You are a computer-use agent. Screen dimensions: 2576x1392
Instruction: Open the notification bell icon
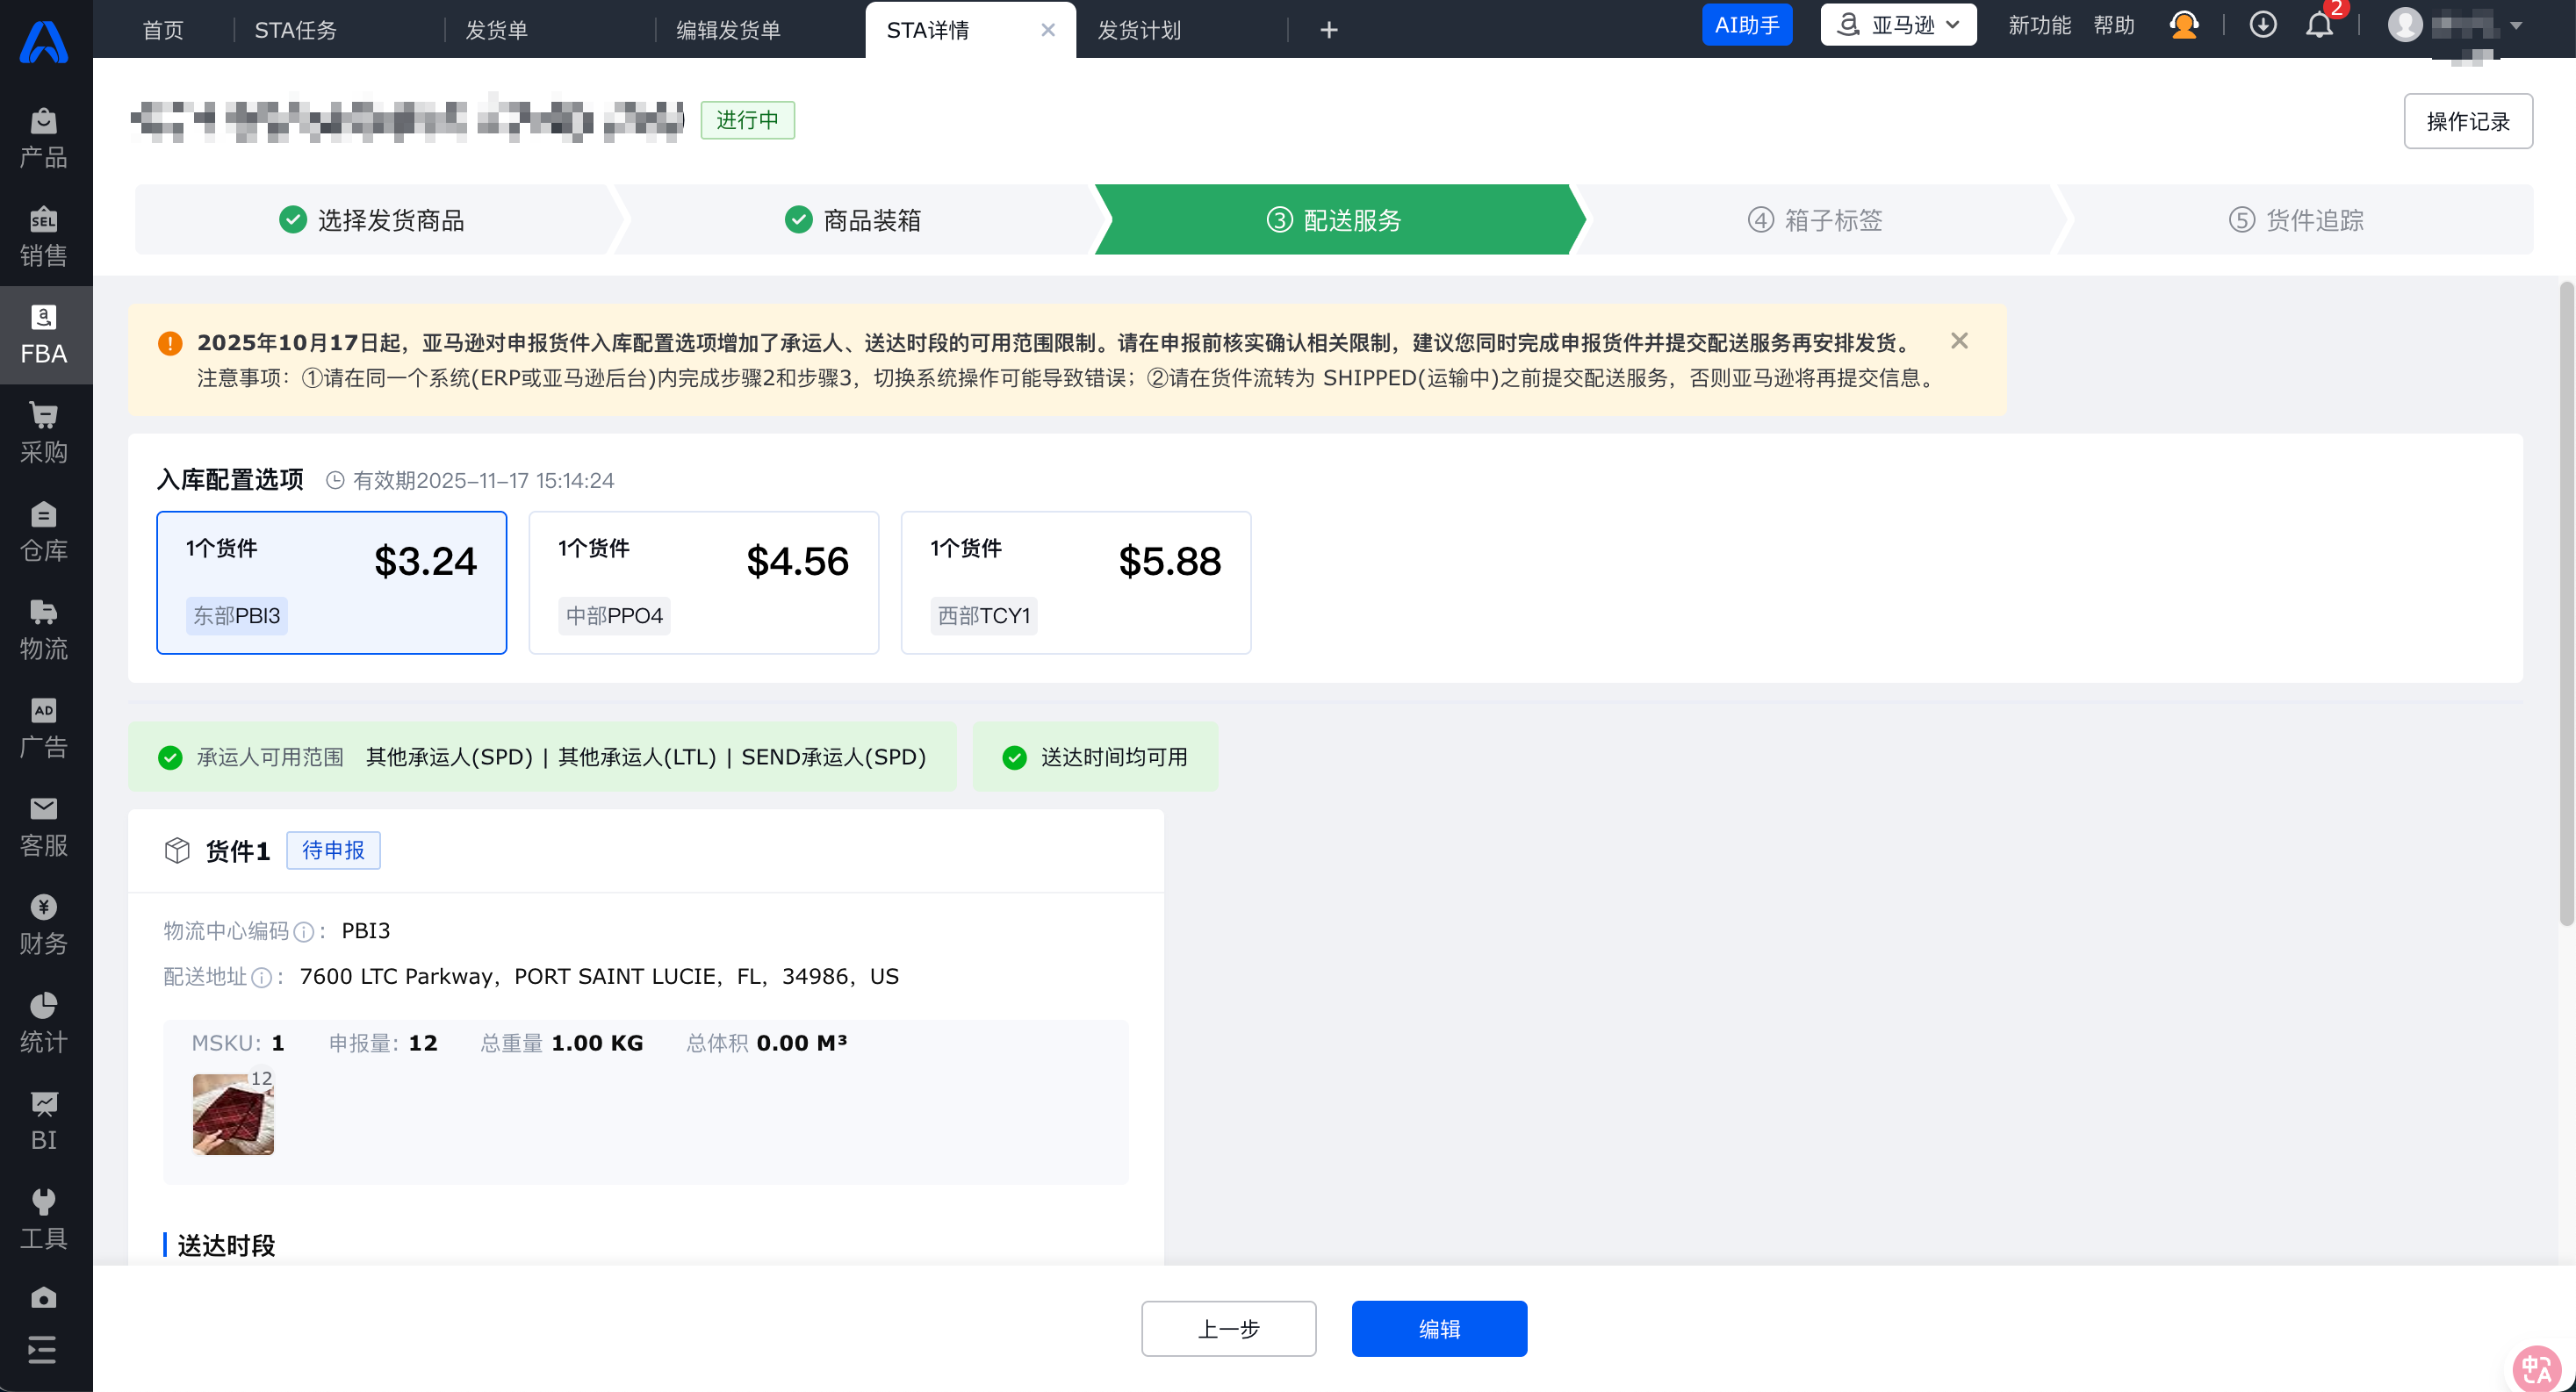(x=2319, y=25)
